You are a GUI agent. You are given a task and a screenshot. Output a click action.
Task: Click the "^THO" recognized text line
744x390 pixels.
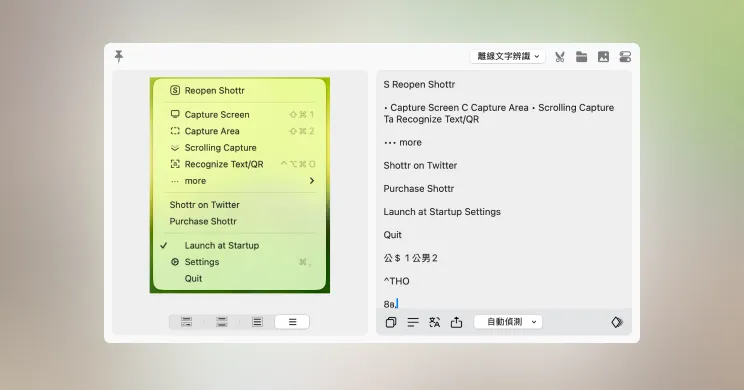[x=396, y=281]
